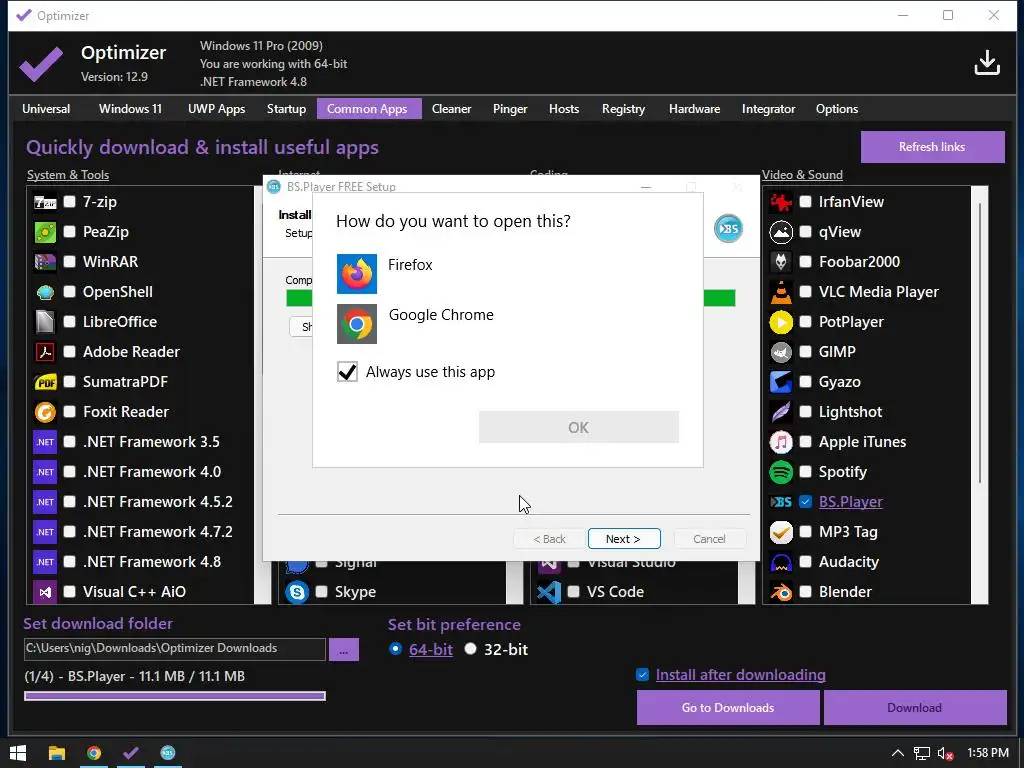The height and width of the screenshot is (768, 1024).
Task: Click the Foobar2000 app icon
Action: point(781,262)
